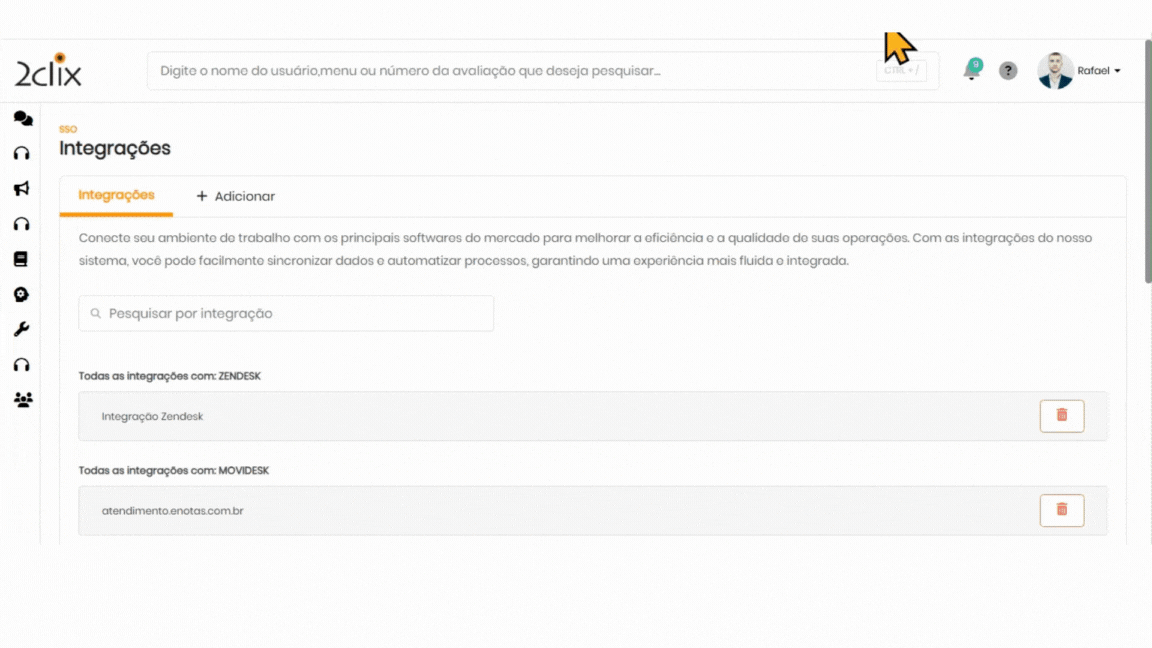Click headset icon just below the wrench
The height and width of the screenshot is (648, 1152).
click(x=21, y=365)
